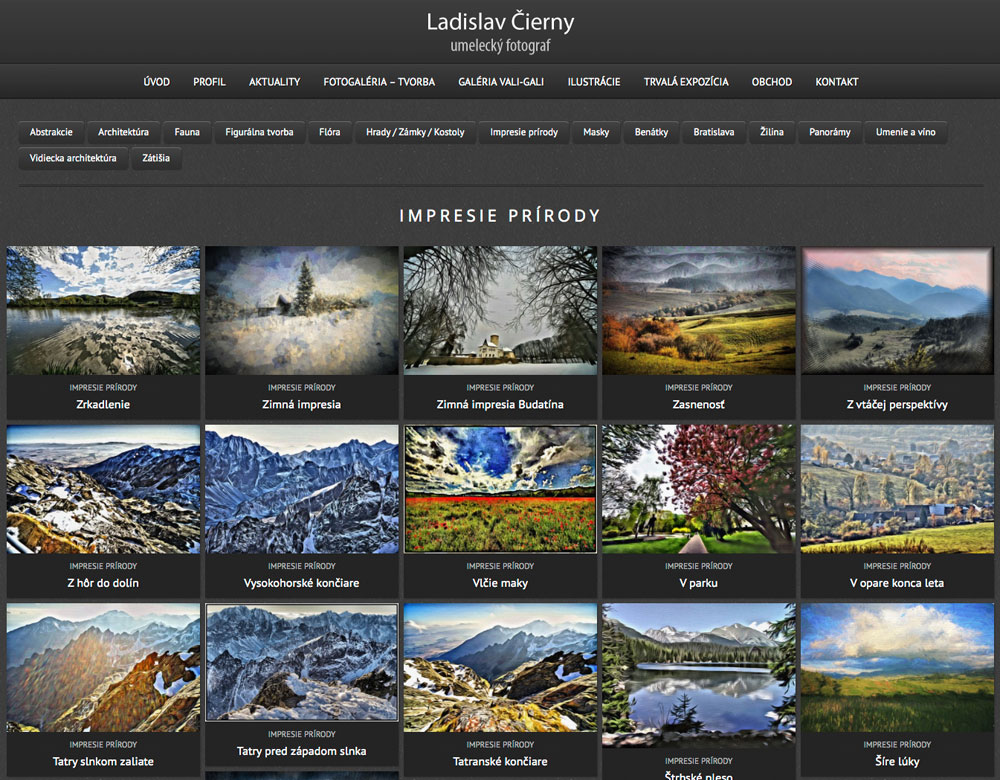Screen dimensions: 1000x780
Task: Choose the Benátky category
Action: (651, 132)
